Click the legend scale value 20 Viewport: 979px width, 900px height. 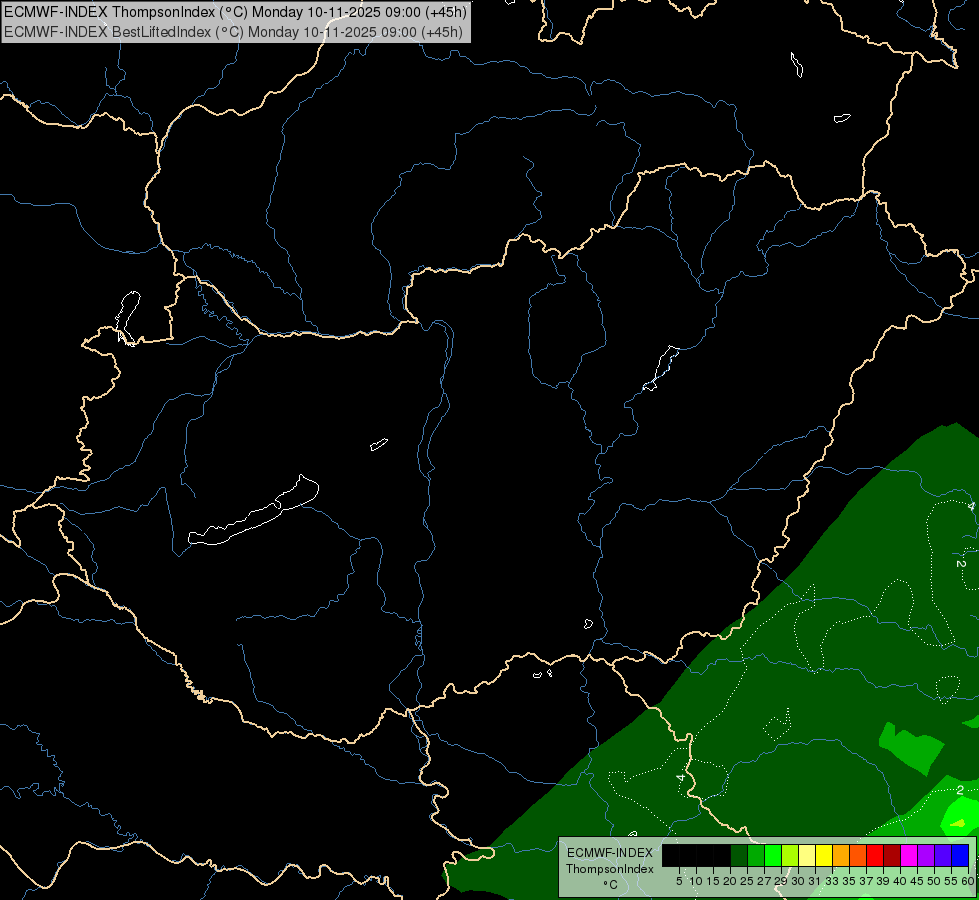730,881
